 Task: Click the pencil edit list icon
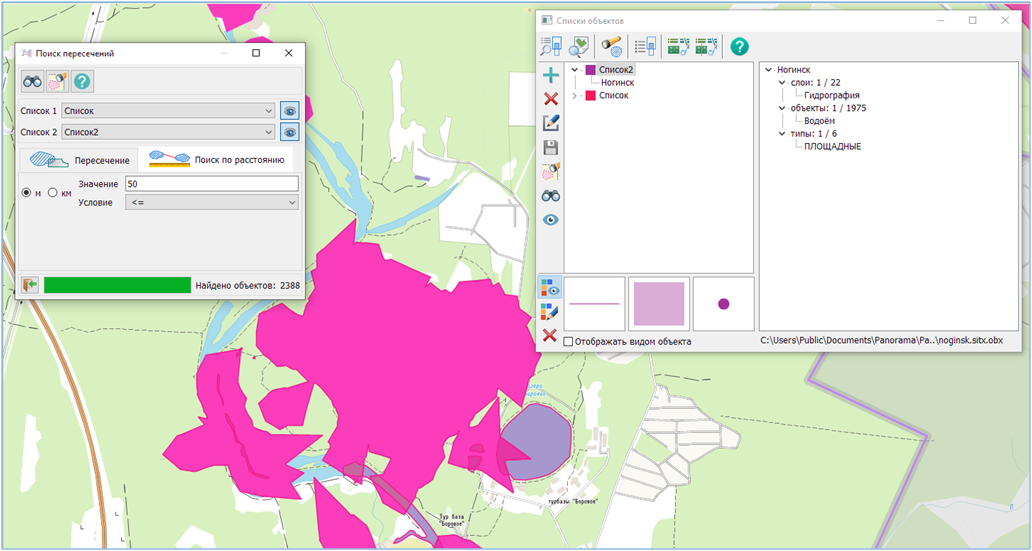(x=549, y=123)
